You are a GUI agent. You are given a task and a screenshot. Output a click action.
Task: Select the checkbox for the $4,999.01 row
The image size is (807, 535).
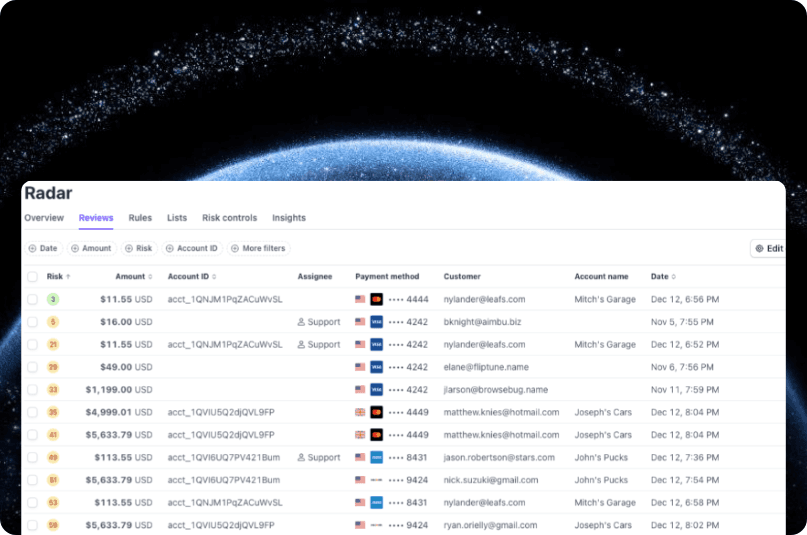click(33, 412)
